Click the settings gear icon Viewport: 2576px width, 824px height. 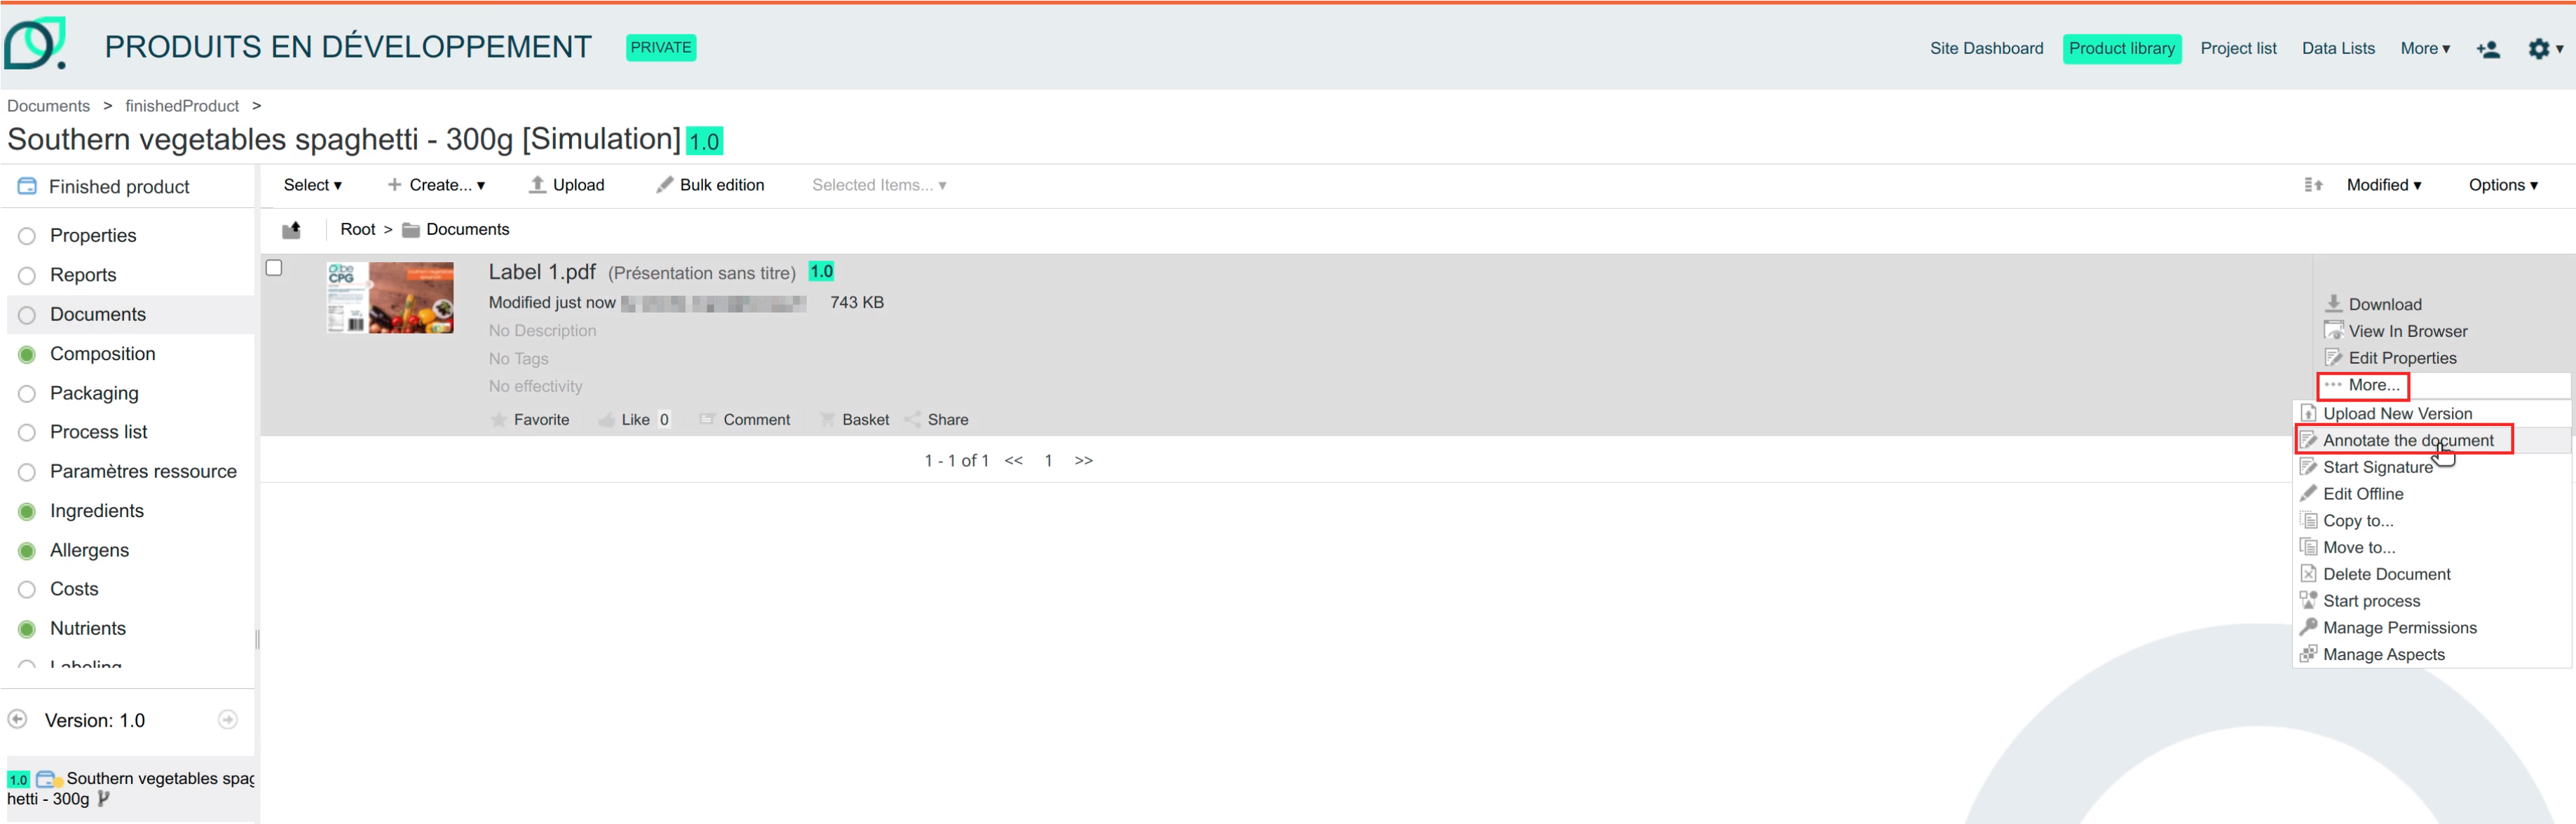[x=2538, y=48]
